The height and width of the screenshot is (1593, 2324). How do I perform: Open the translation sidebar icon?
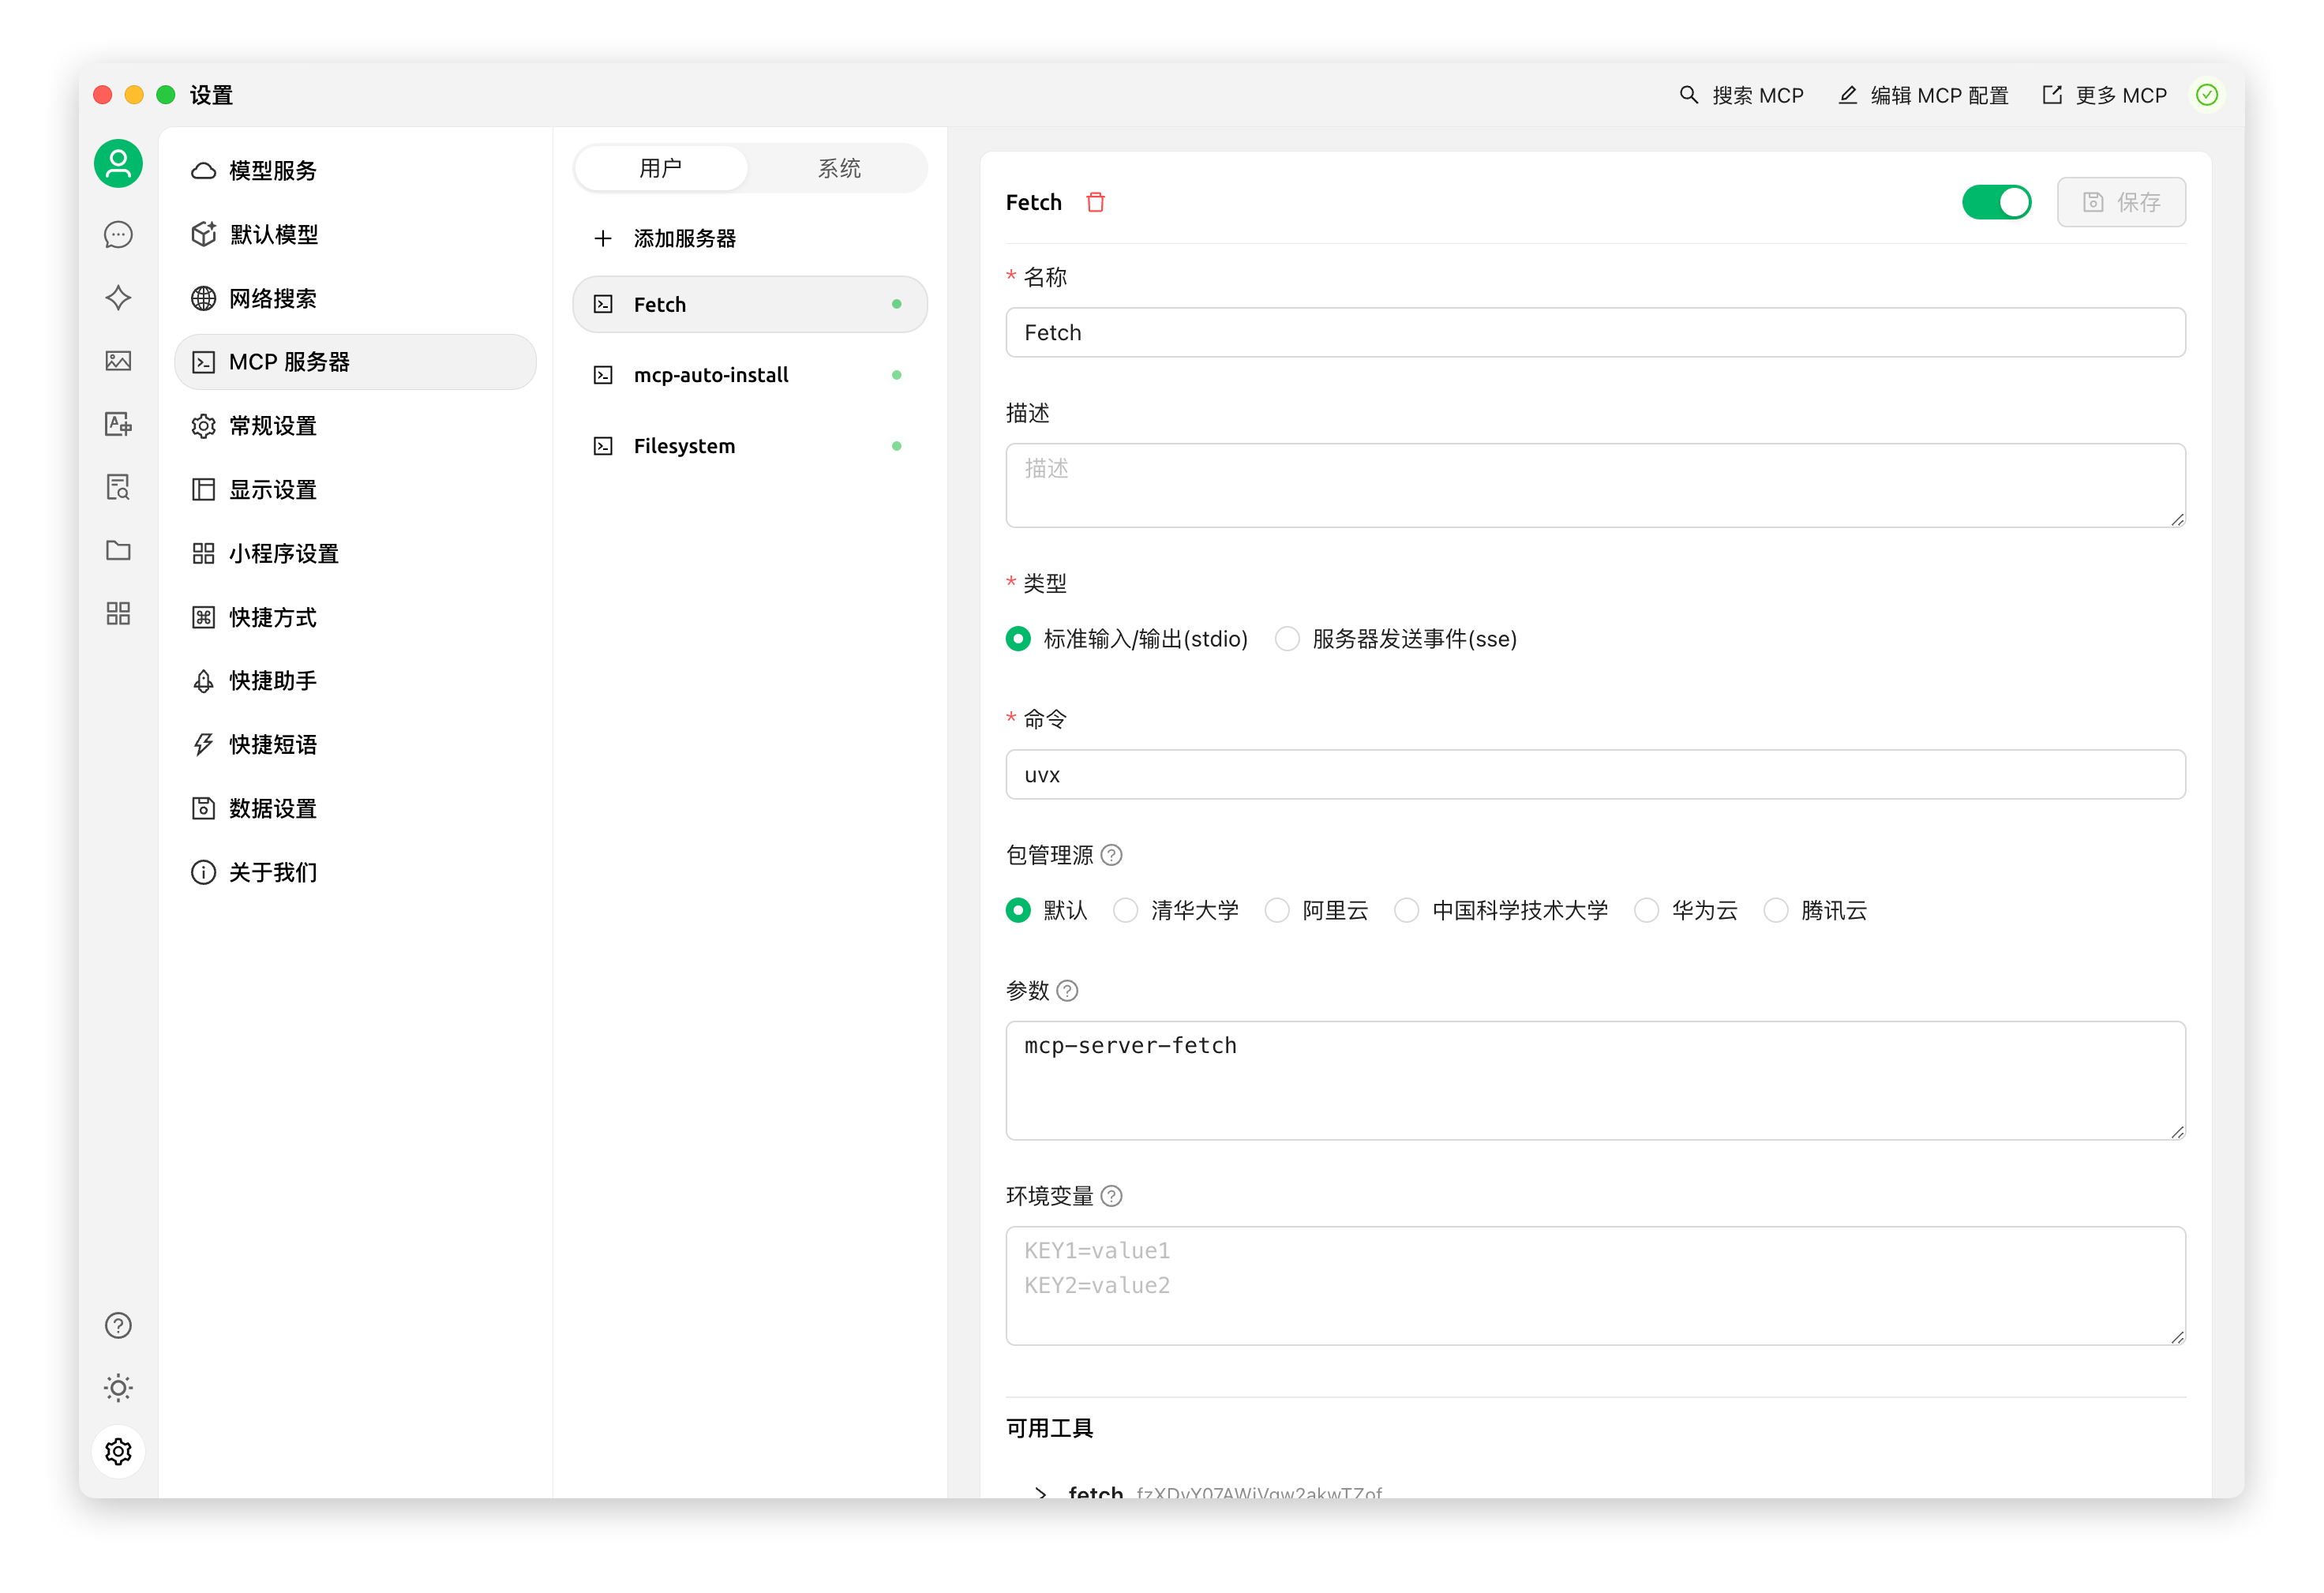[x=118, y=424]
